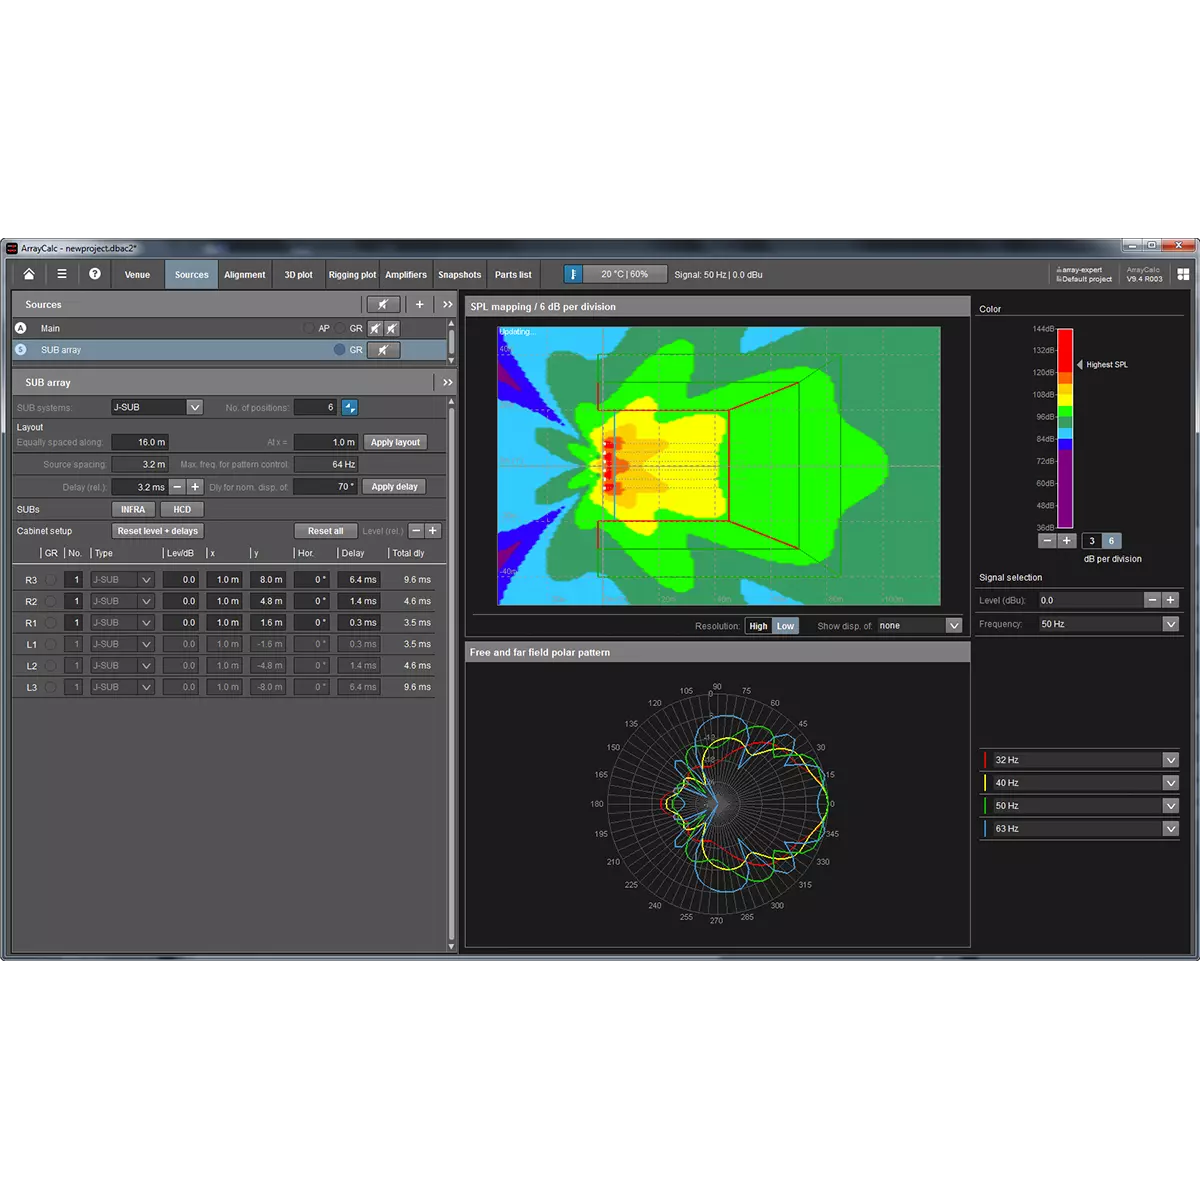This screenshot has height=1200, width=1200.
Task: Click the Apply layout button
Action: (x=395, y=442)
